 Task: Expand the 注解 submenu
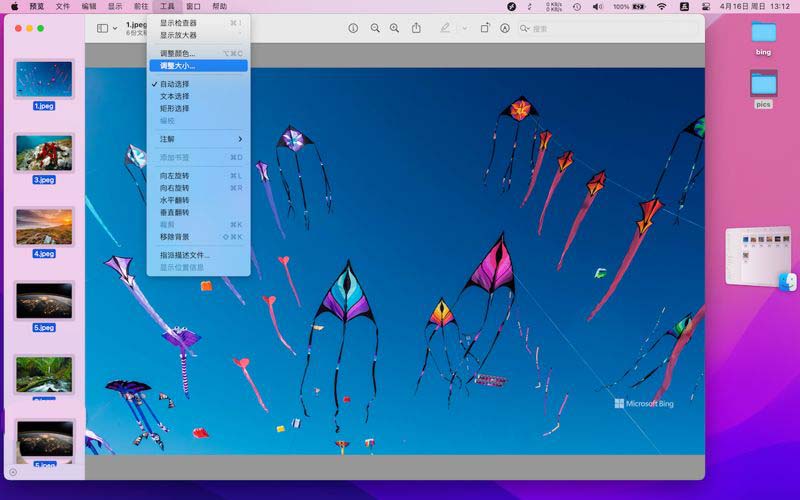198,139
